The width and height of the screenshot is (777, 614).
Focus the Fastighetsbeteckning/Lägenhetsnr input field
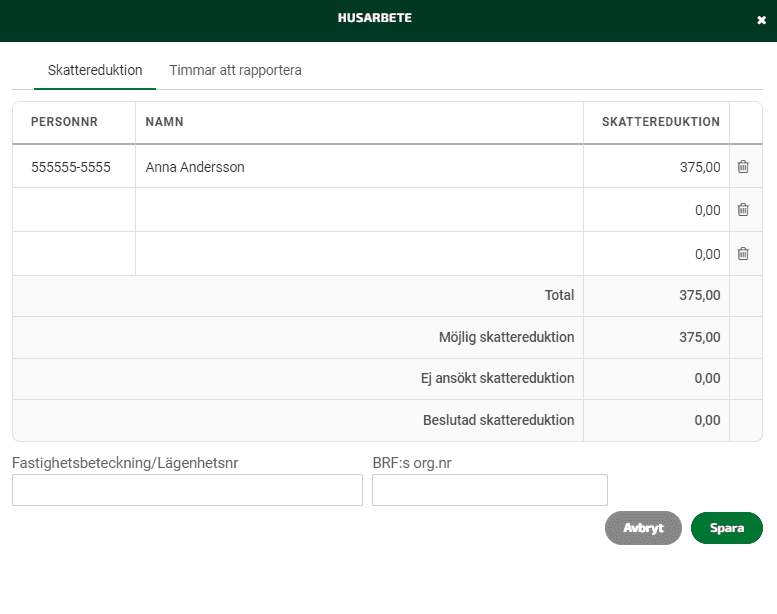point(187,490)
